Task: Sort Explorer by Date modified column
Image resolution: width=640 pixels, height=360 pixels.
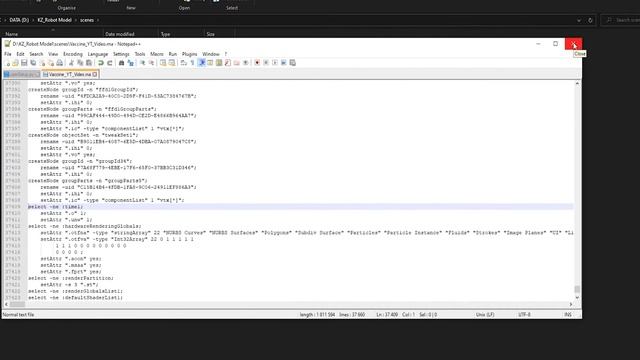Action: pyautogui.click(x=120, y=34)
